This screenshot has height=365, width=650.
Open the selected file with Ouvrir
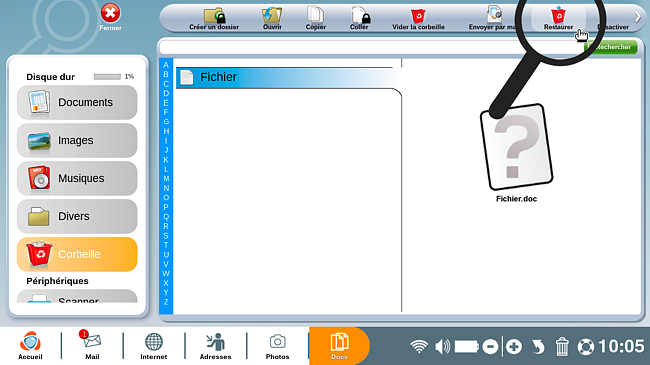(272, 19)
